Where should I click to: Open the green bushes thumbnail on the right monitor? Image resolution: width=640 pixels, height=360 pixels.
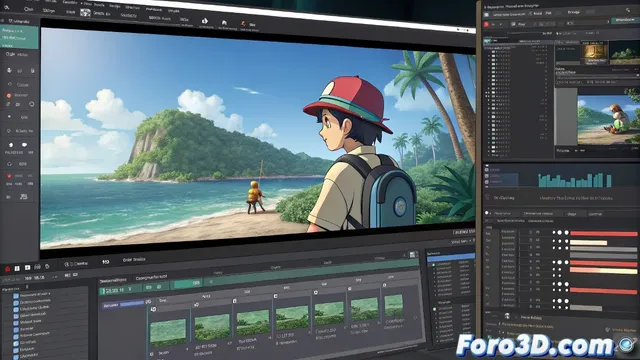624,52
